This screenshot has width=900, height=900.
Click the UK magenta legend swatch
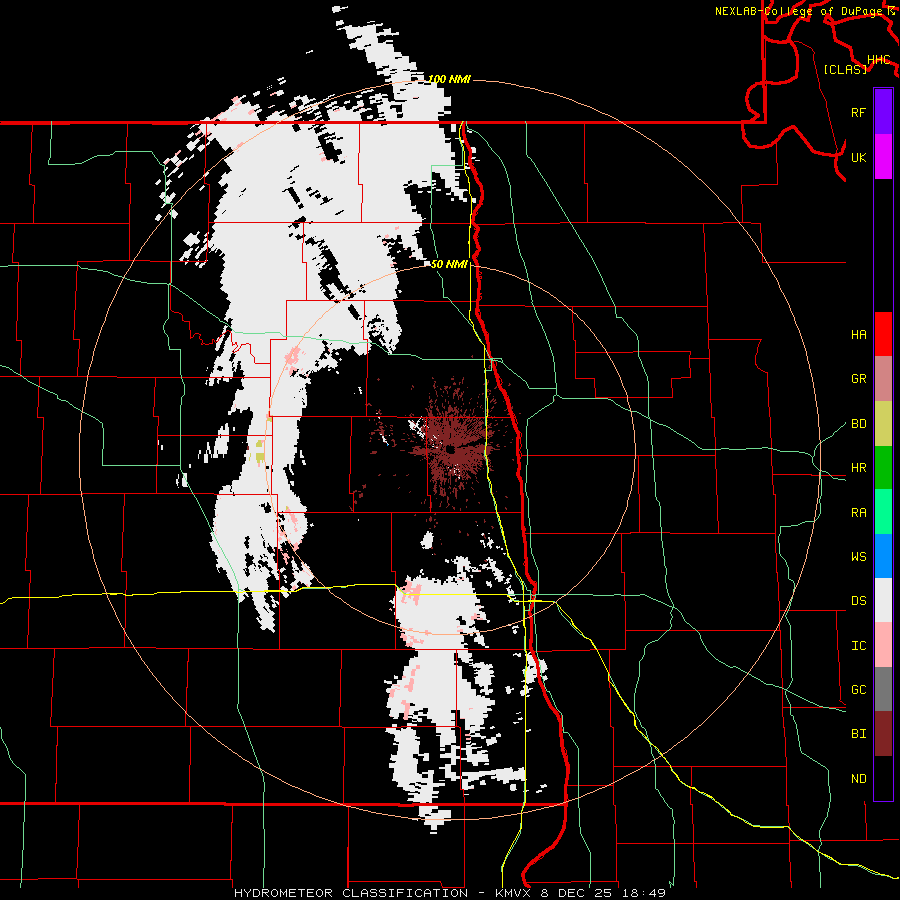click(x=883, y=157)
